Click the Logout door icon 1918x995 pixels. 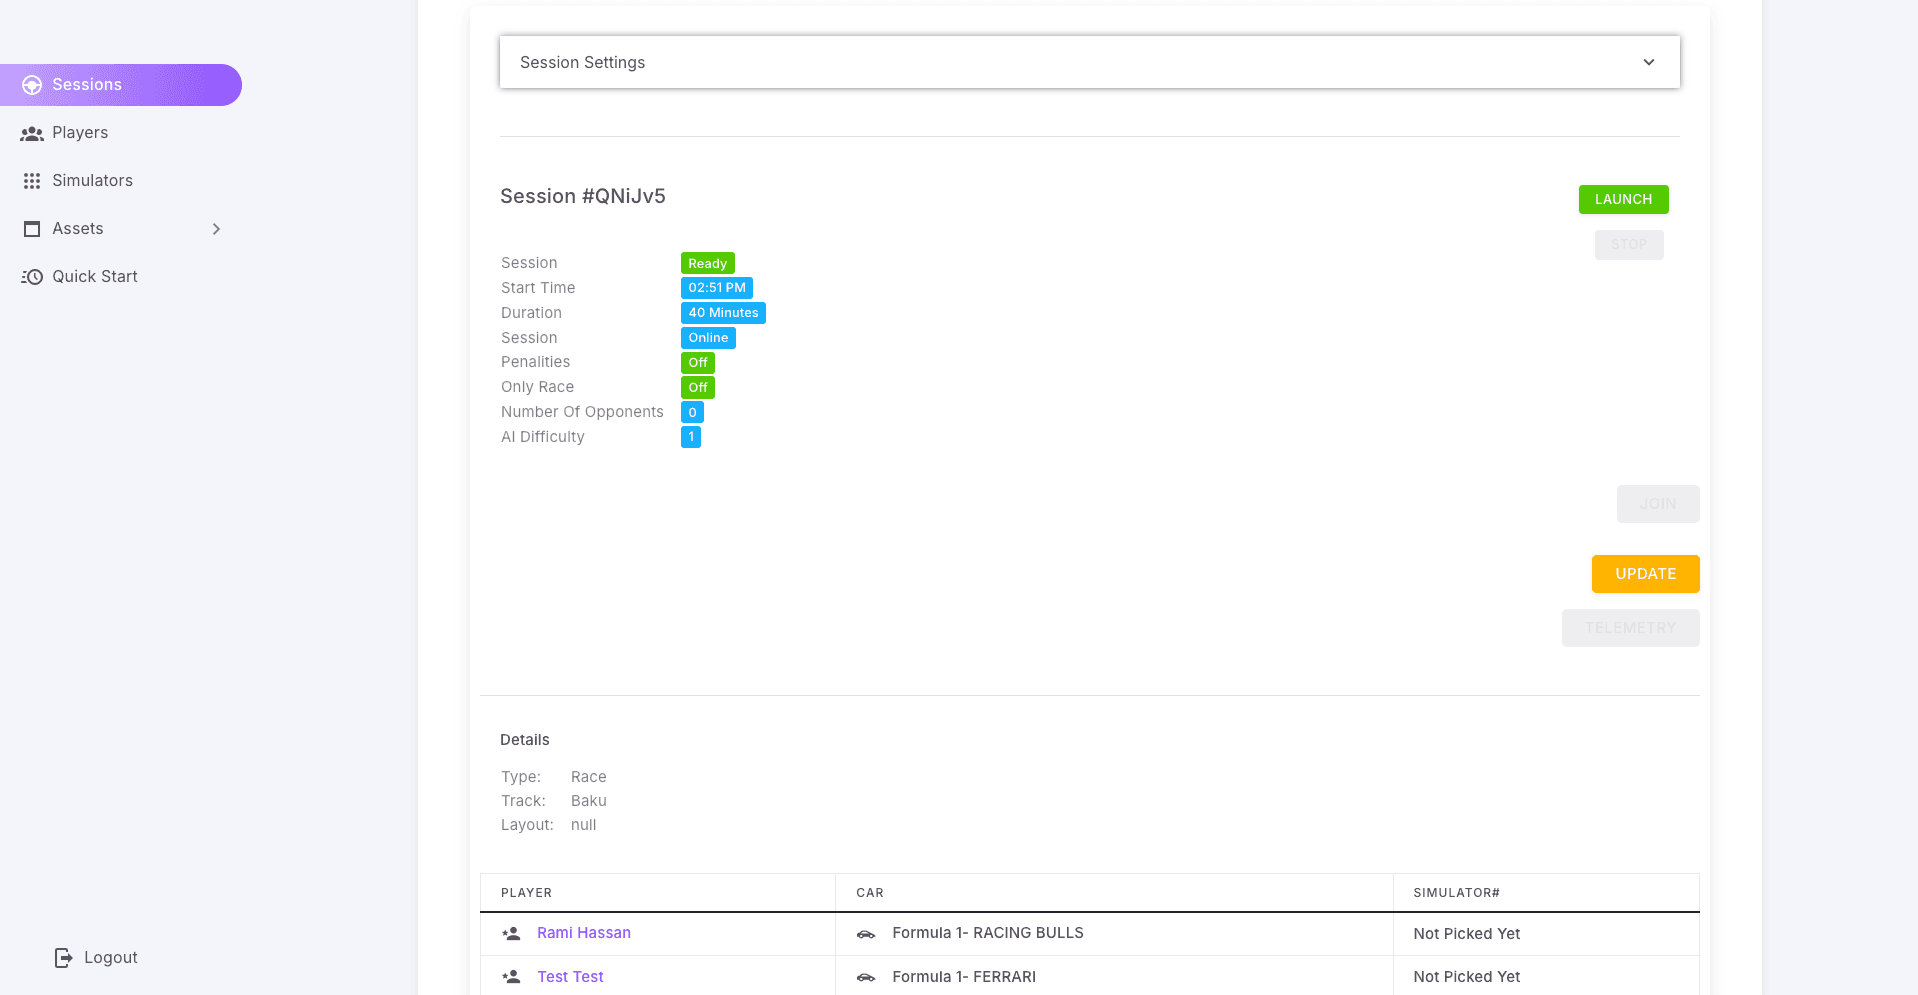[62, 957]
